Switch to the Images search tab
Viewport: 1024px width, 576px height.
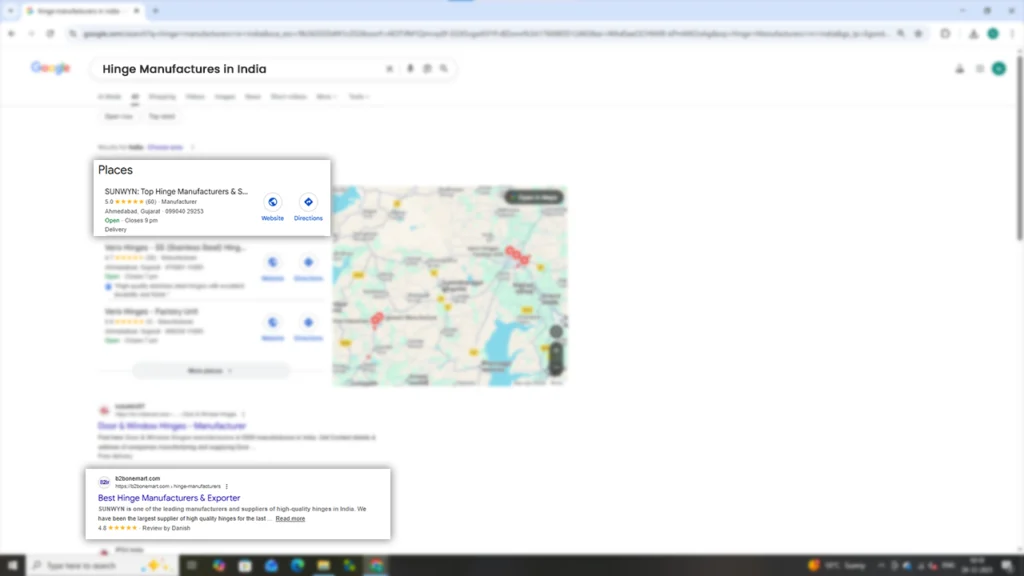coord(224,96)
